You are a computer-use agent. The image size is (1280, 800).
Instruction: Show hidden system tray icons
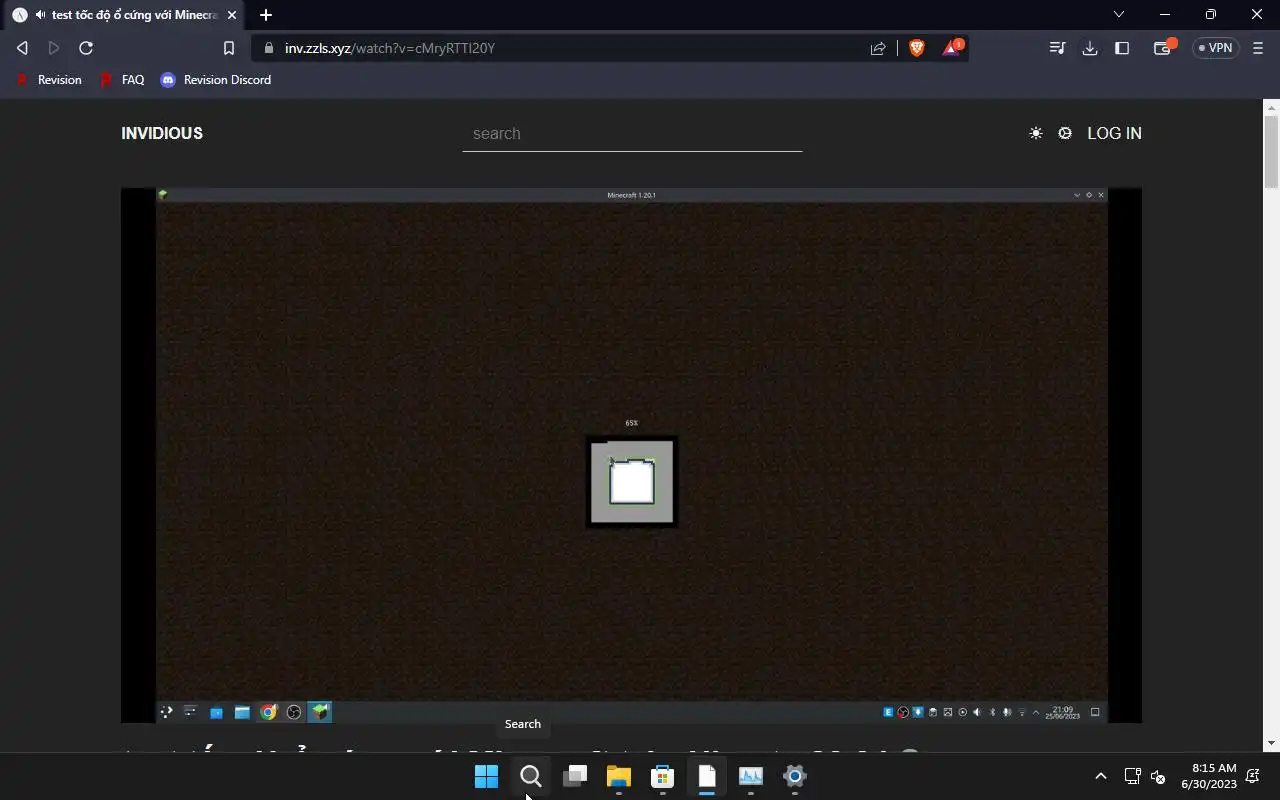coord(1101,776)
